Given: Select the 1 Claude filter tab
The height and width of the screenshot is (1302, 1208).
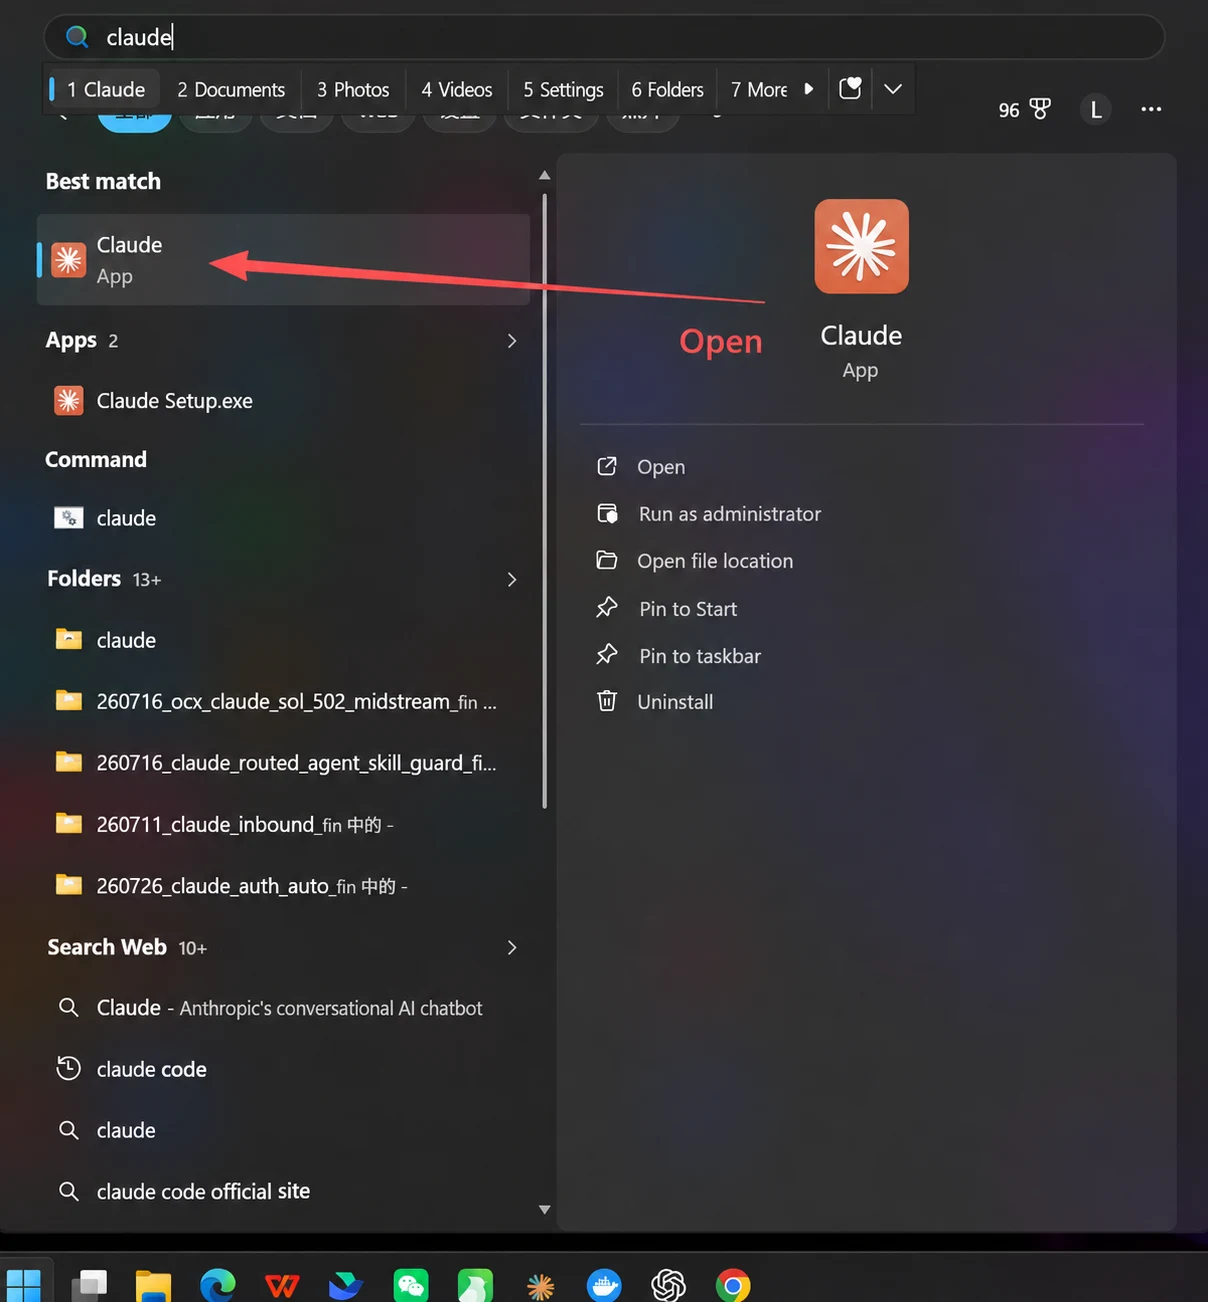Looking at the screenshot, I should [104, 89].
